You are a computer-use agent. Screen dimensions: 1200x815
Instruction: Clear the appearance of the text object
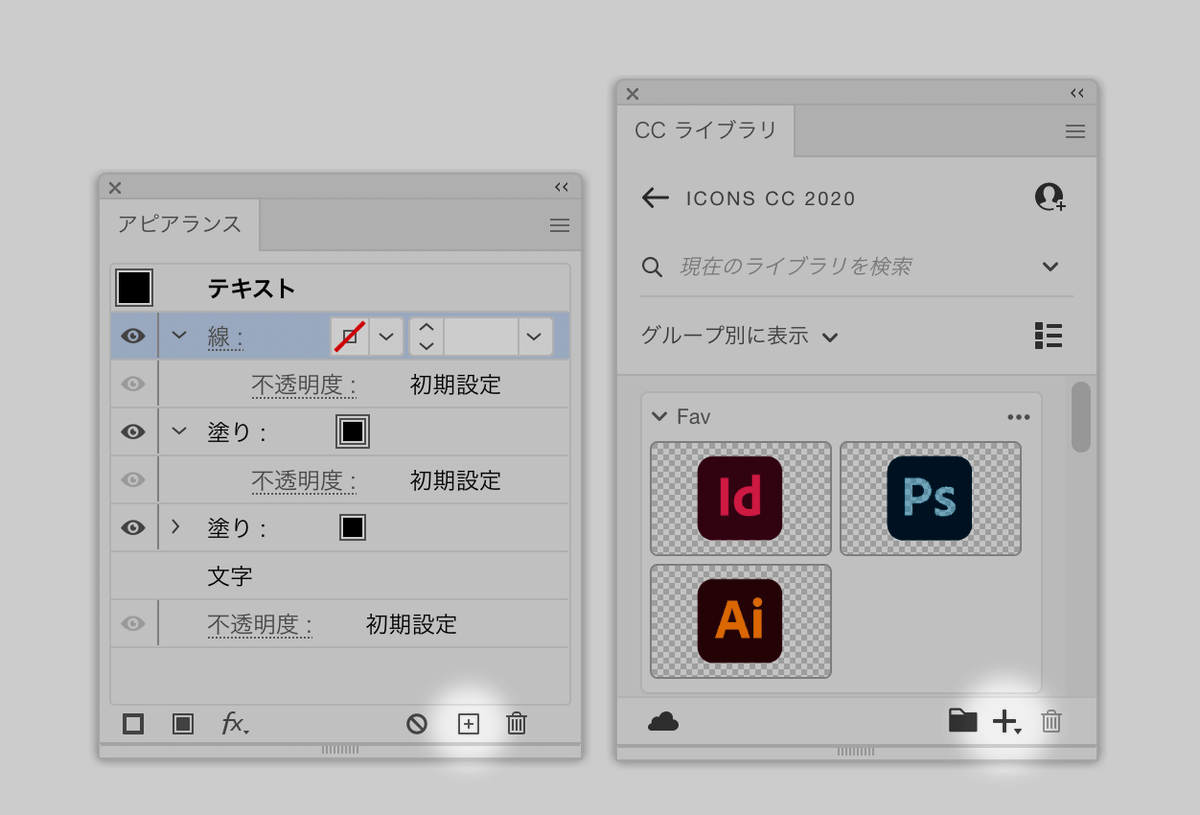pyautogui.click(x=419, y=724)
